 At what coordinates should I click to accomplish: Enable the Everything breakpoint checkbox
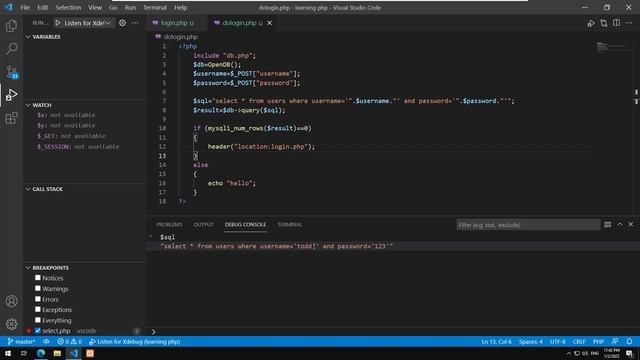point(38,320)
